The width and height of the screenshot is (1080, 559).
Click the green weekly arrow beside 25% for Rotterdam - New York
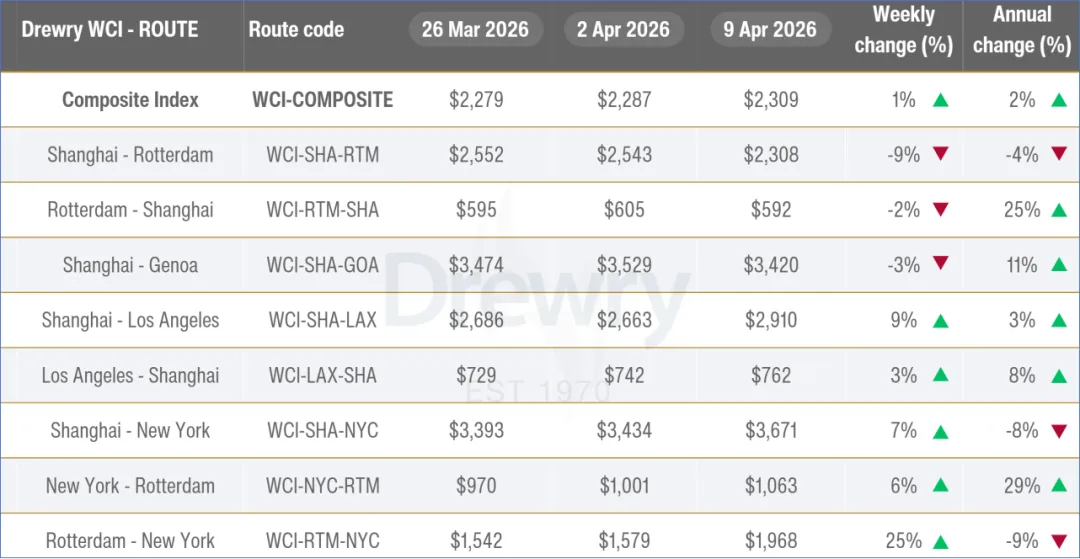[941, 542]
